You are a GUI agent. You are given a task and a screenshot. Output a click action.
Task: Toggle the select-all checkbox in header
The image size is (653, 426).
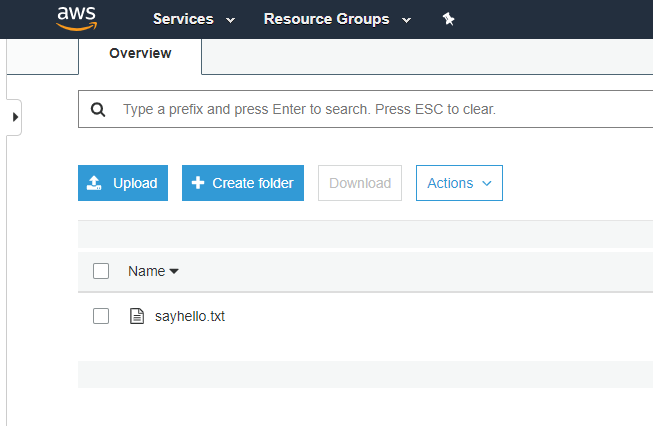[x=101, y=271]
